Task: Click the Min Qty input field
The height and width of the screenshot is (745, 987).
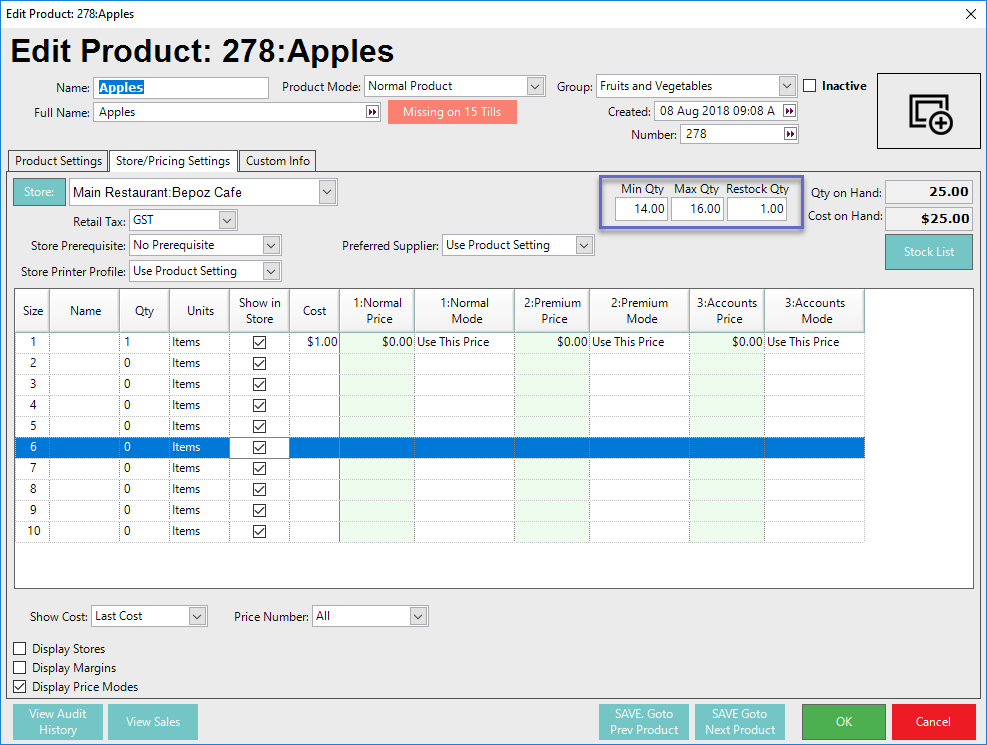Action: coord(641,209)
